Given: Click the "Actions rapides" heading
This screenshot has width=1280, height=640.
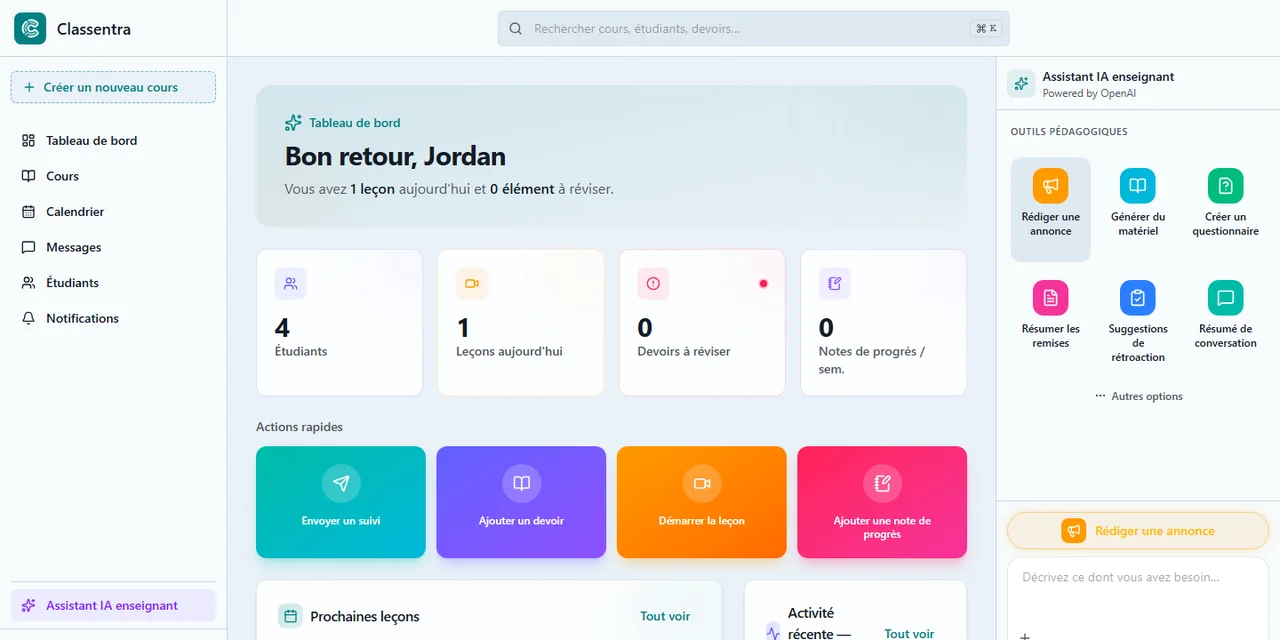Looking at the screenshot, I should click(x=299, y=427).
